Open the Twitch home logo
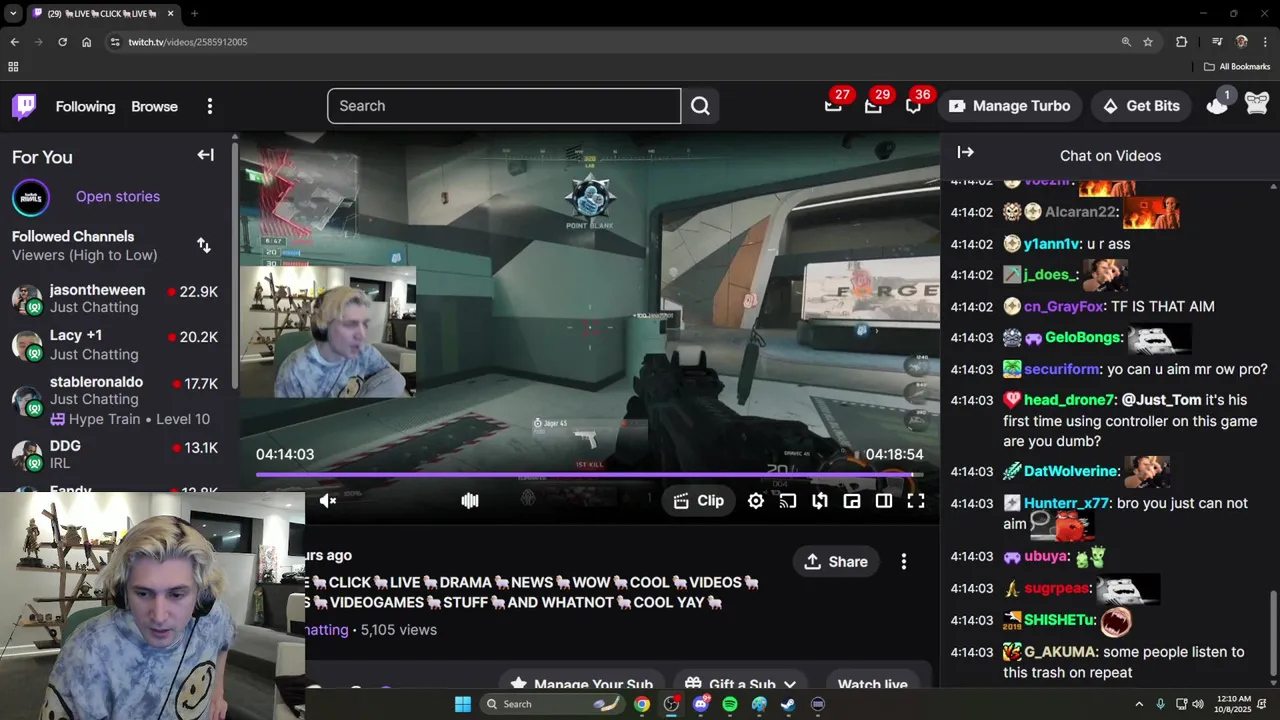This screenshot has width=1280, height=720. 24,106
